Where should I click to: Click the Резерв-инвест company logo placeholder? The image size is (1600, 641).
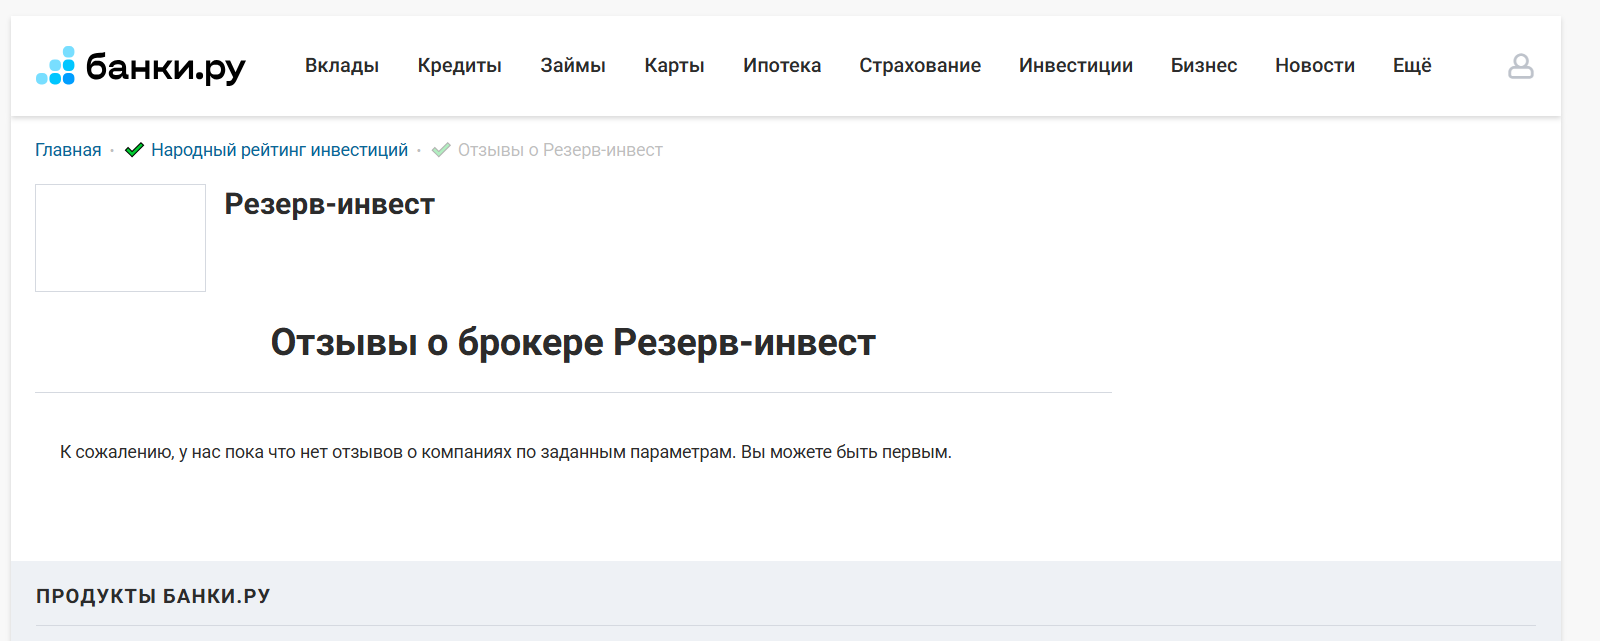point(120,238)
